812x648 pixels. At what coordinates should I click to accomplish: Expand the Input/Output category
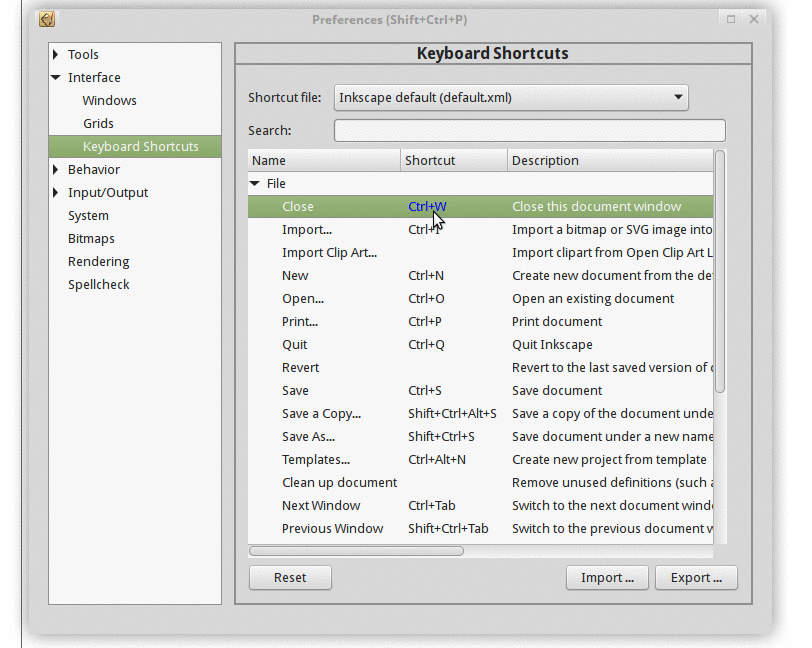click(57, 193)
